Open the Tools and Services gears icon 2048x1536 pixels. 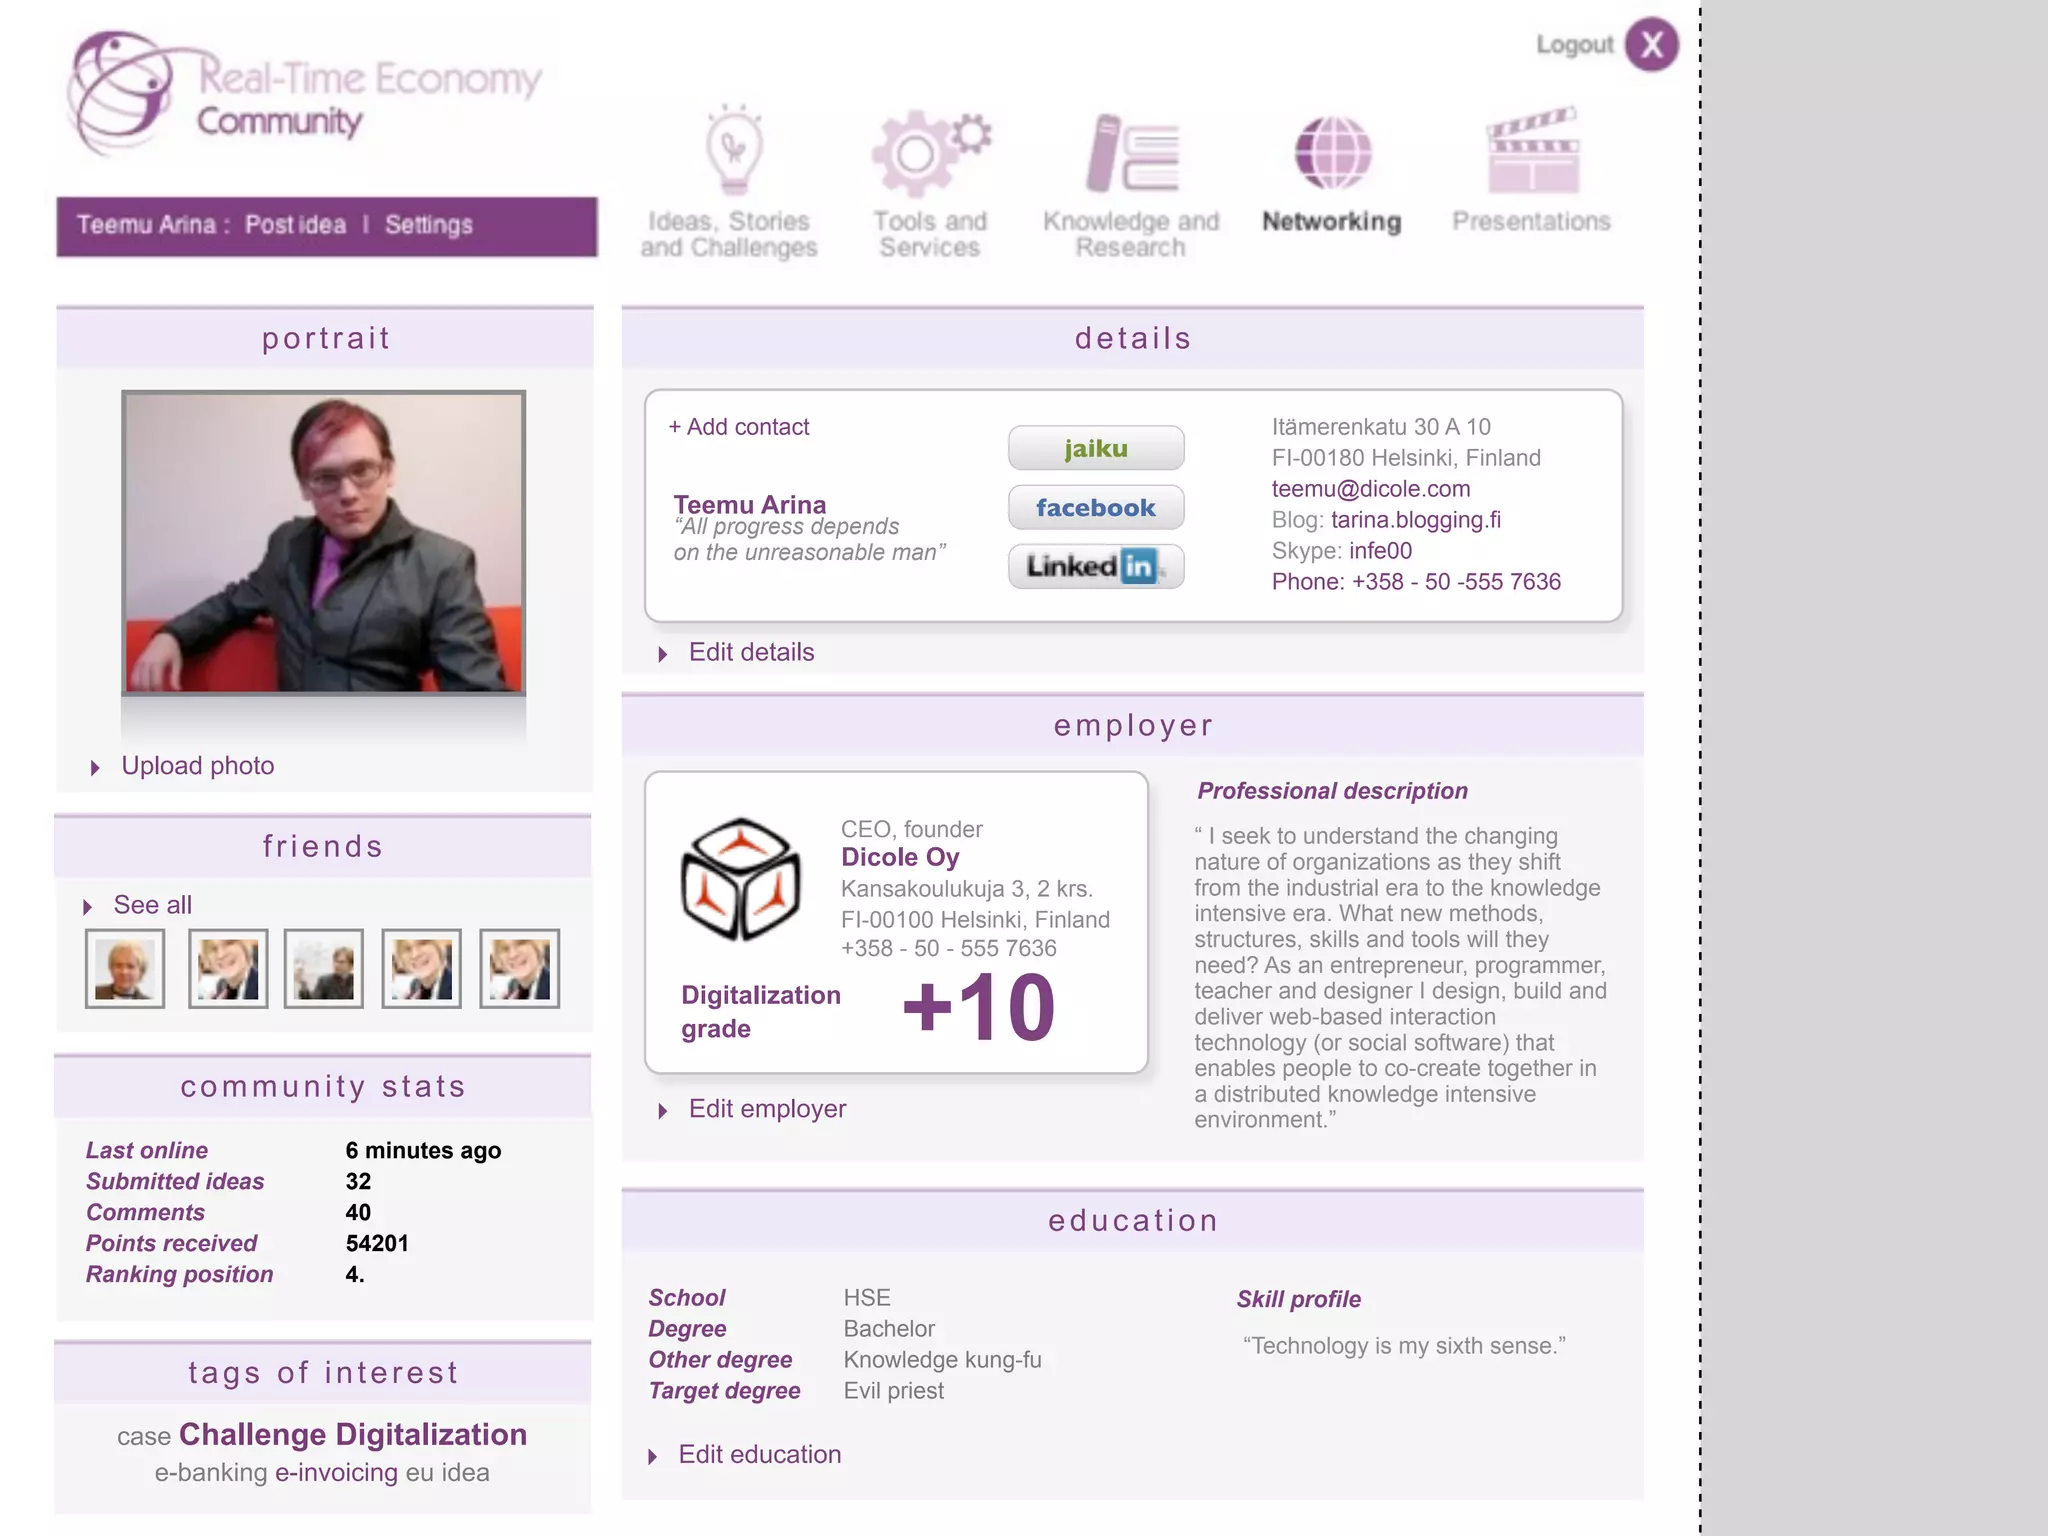tap(926, 152)
